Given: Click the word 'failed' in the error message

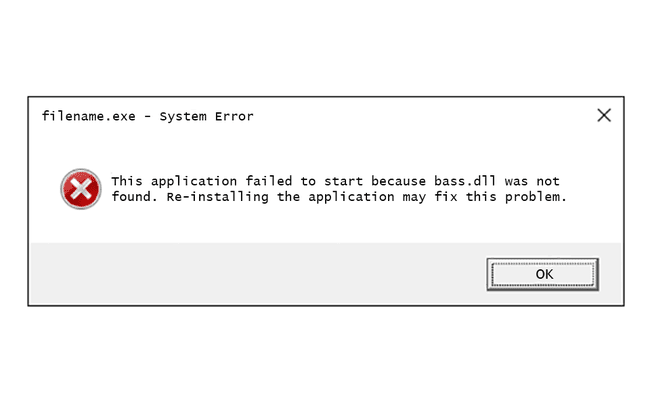Looking at the screenshot, I should coord(269,181).
